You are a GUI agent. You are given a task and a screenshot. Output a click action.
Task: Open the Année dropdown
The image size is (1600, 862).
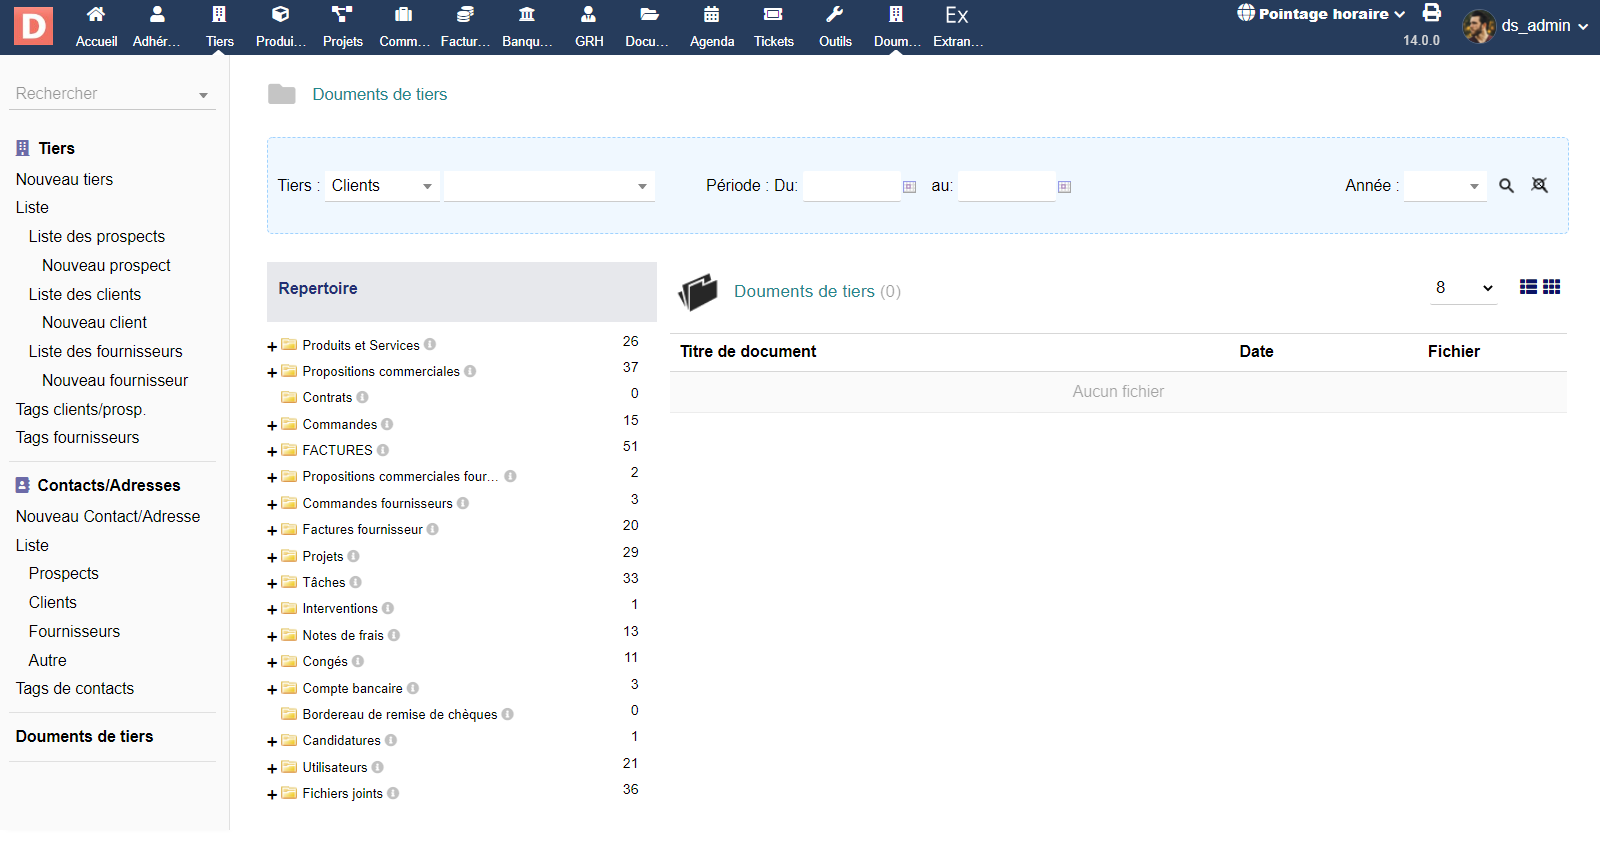click(1445, 186)
